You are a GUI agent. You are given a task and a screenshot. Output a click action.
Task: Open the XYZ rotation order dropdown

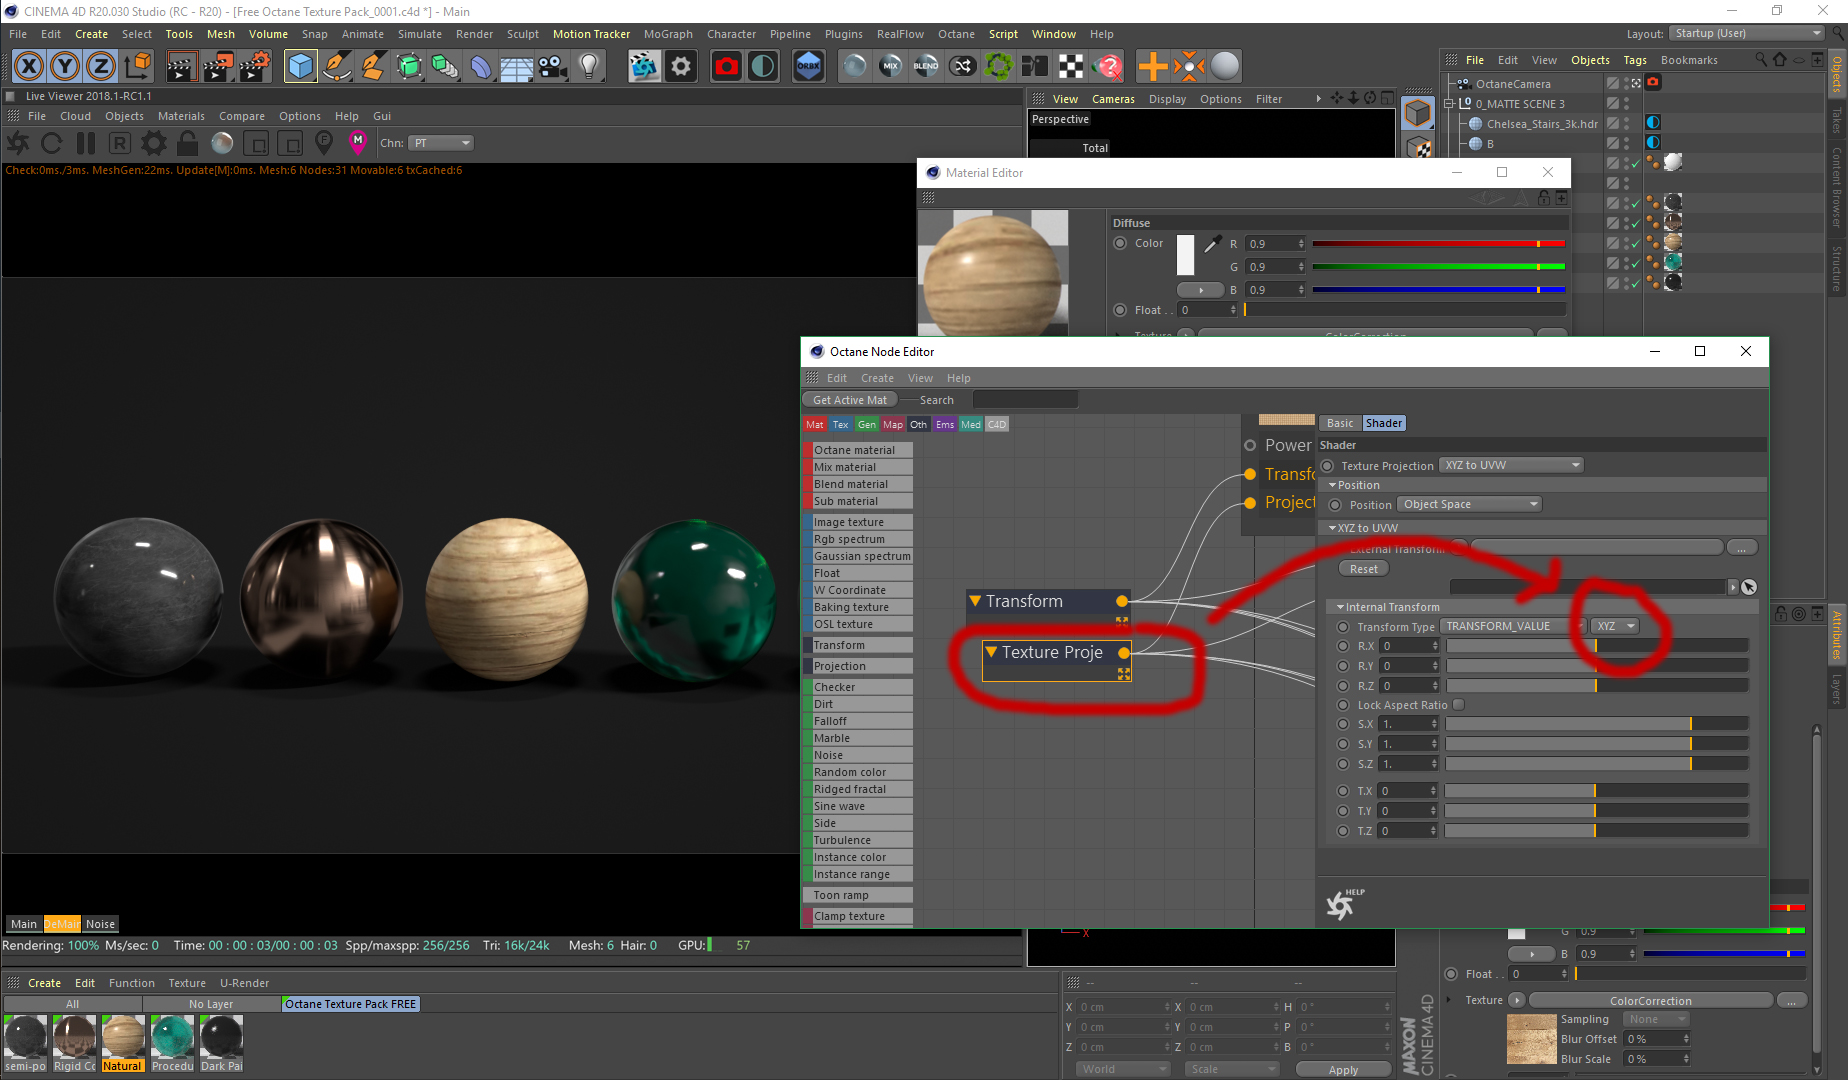(x=1615, y=626)
